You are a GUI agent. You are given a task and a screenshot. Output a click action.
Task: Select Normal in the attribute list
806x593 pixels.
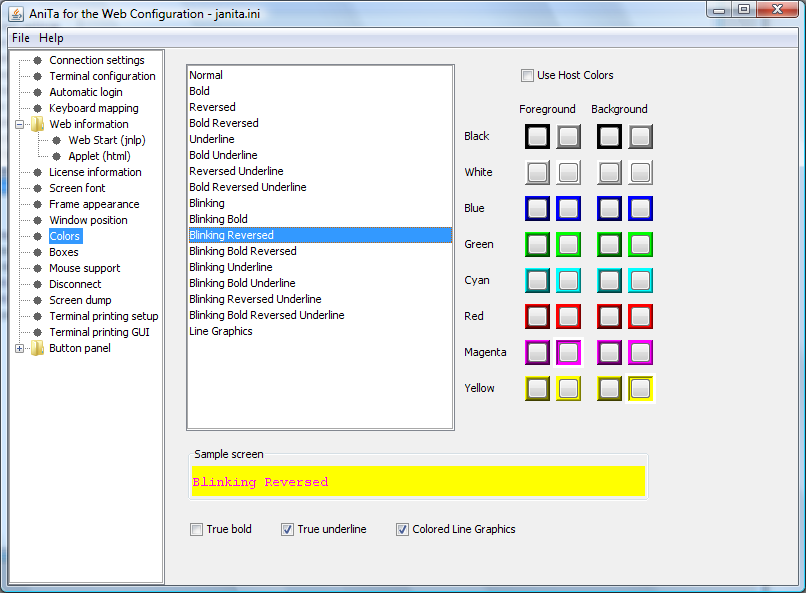[320, 75]
